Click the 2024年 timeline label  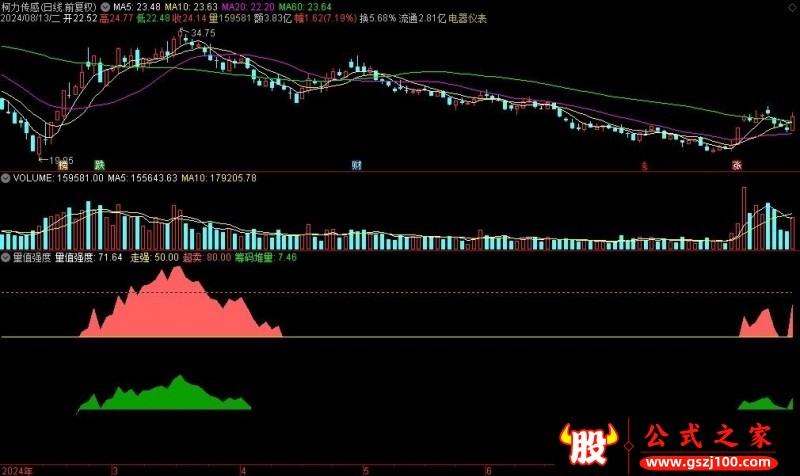pyautogui.click(x=17, y=470)
